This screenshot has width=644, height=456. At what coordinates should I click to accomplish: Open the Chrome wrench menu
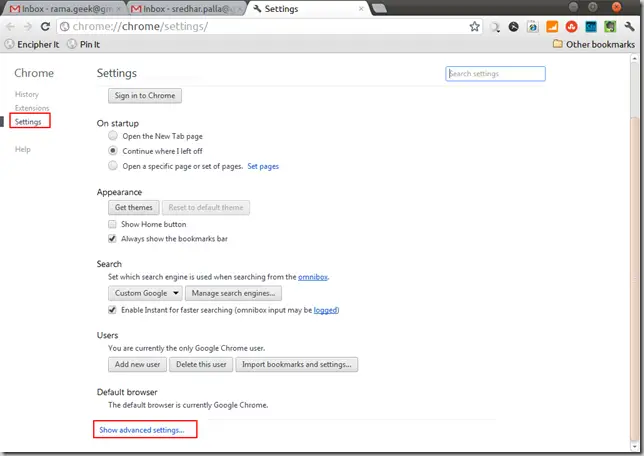[629, 27]
